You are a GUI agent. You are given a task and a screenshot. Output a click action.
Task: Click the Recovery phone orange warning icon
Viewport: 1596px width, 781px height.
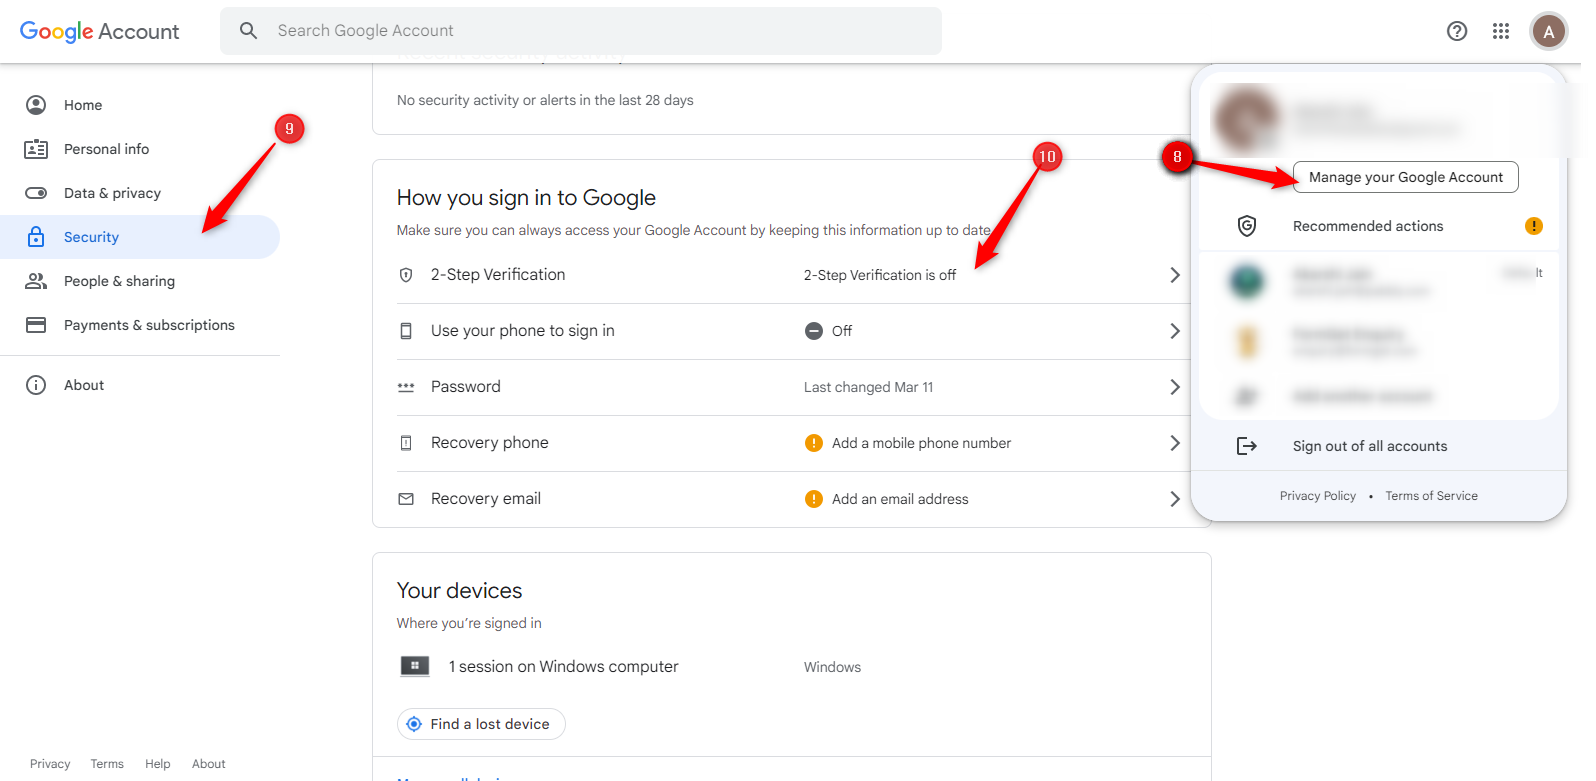[x=814, y=443]
